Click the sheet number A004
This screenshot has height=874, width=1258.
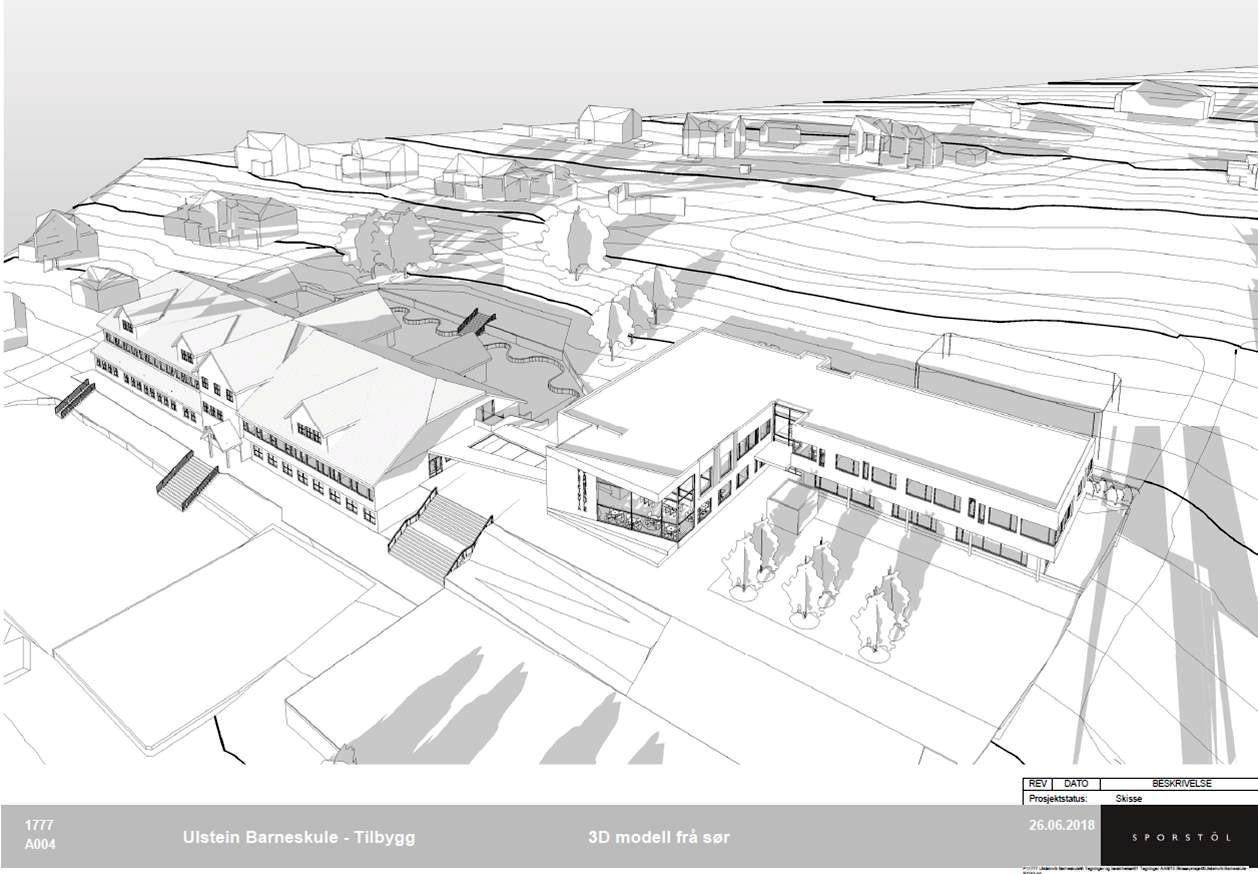click(x=40, y=844)
